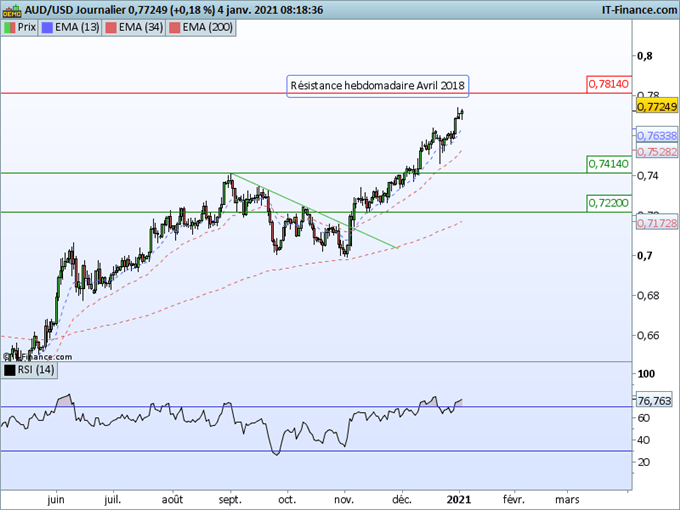680x510 pixels.
Task: Click the black RSI (14) color swatch
Action: (10, 370)
